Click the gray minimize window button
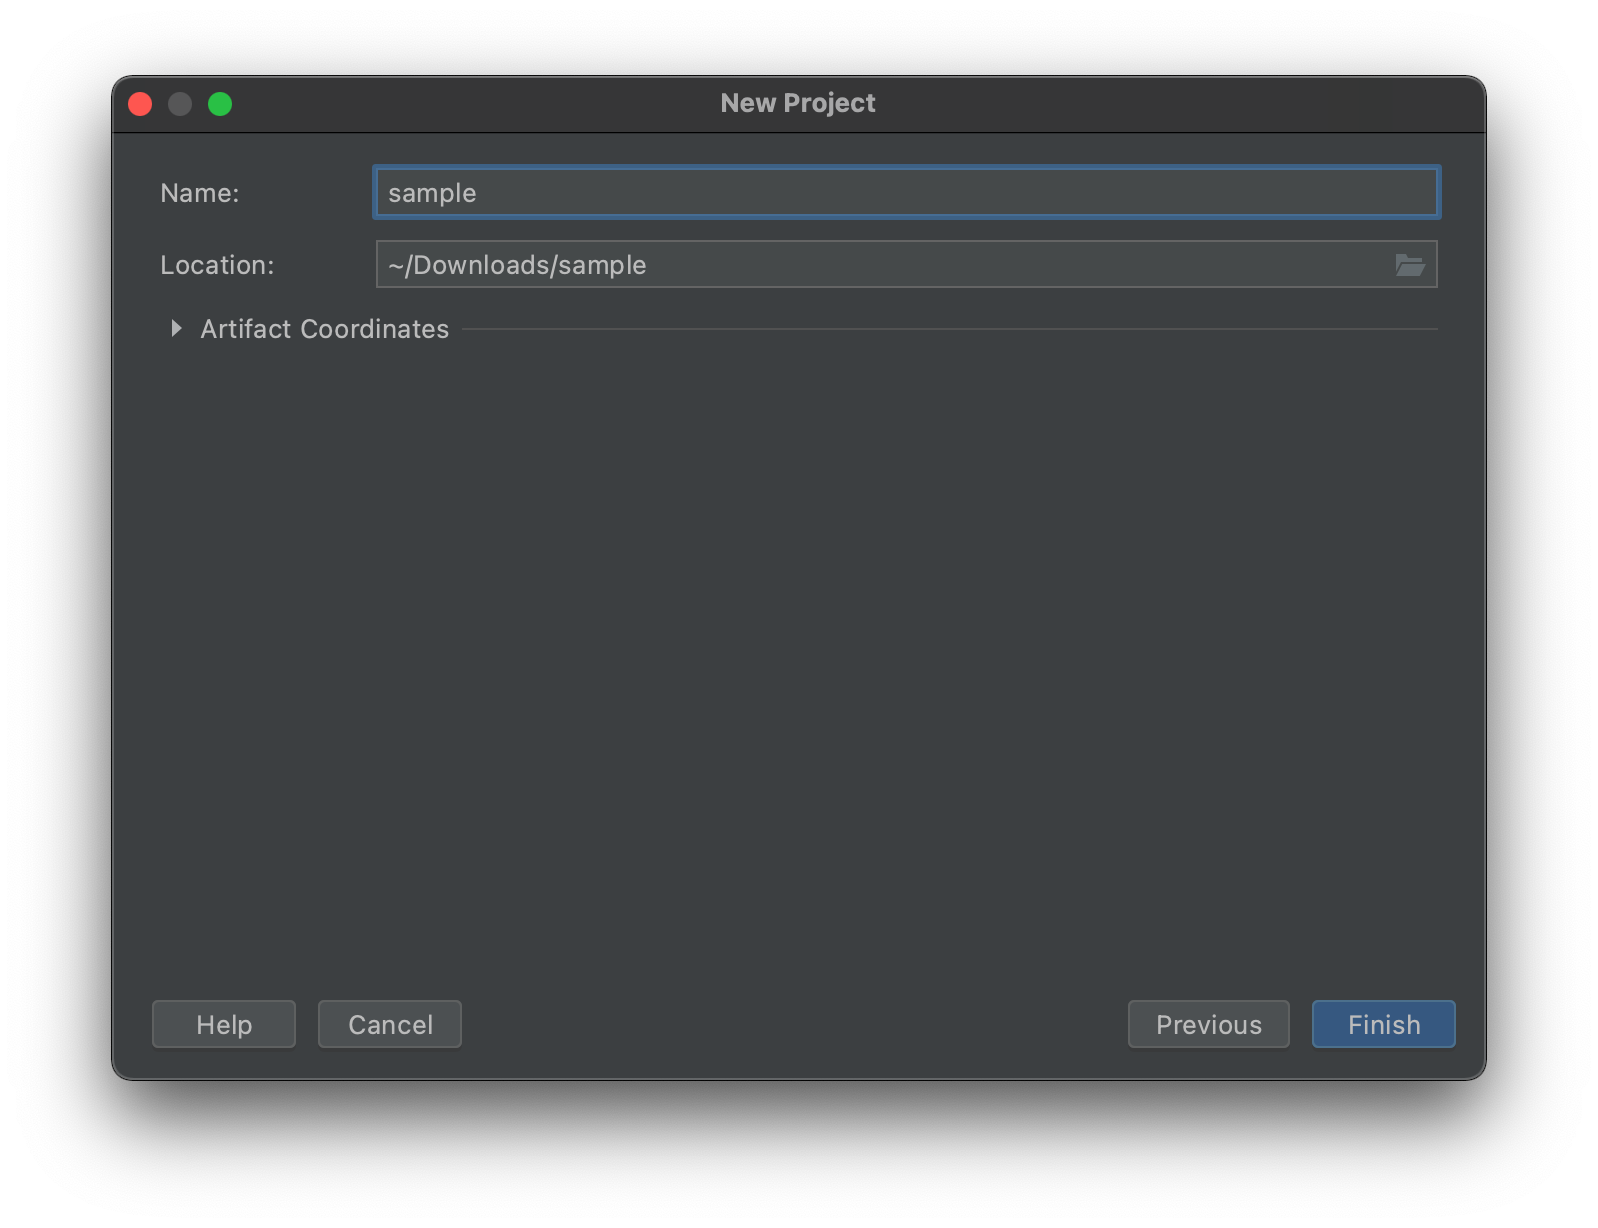 tap(180, 104)
